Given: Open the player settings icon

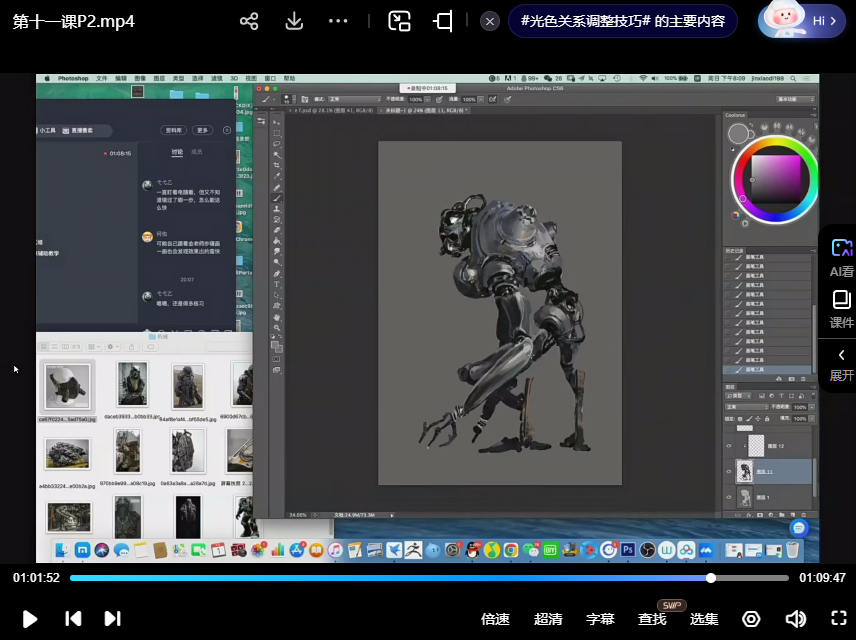Looking at the screenshot, I should pos(751,619).
